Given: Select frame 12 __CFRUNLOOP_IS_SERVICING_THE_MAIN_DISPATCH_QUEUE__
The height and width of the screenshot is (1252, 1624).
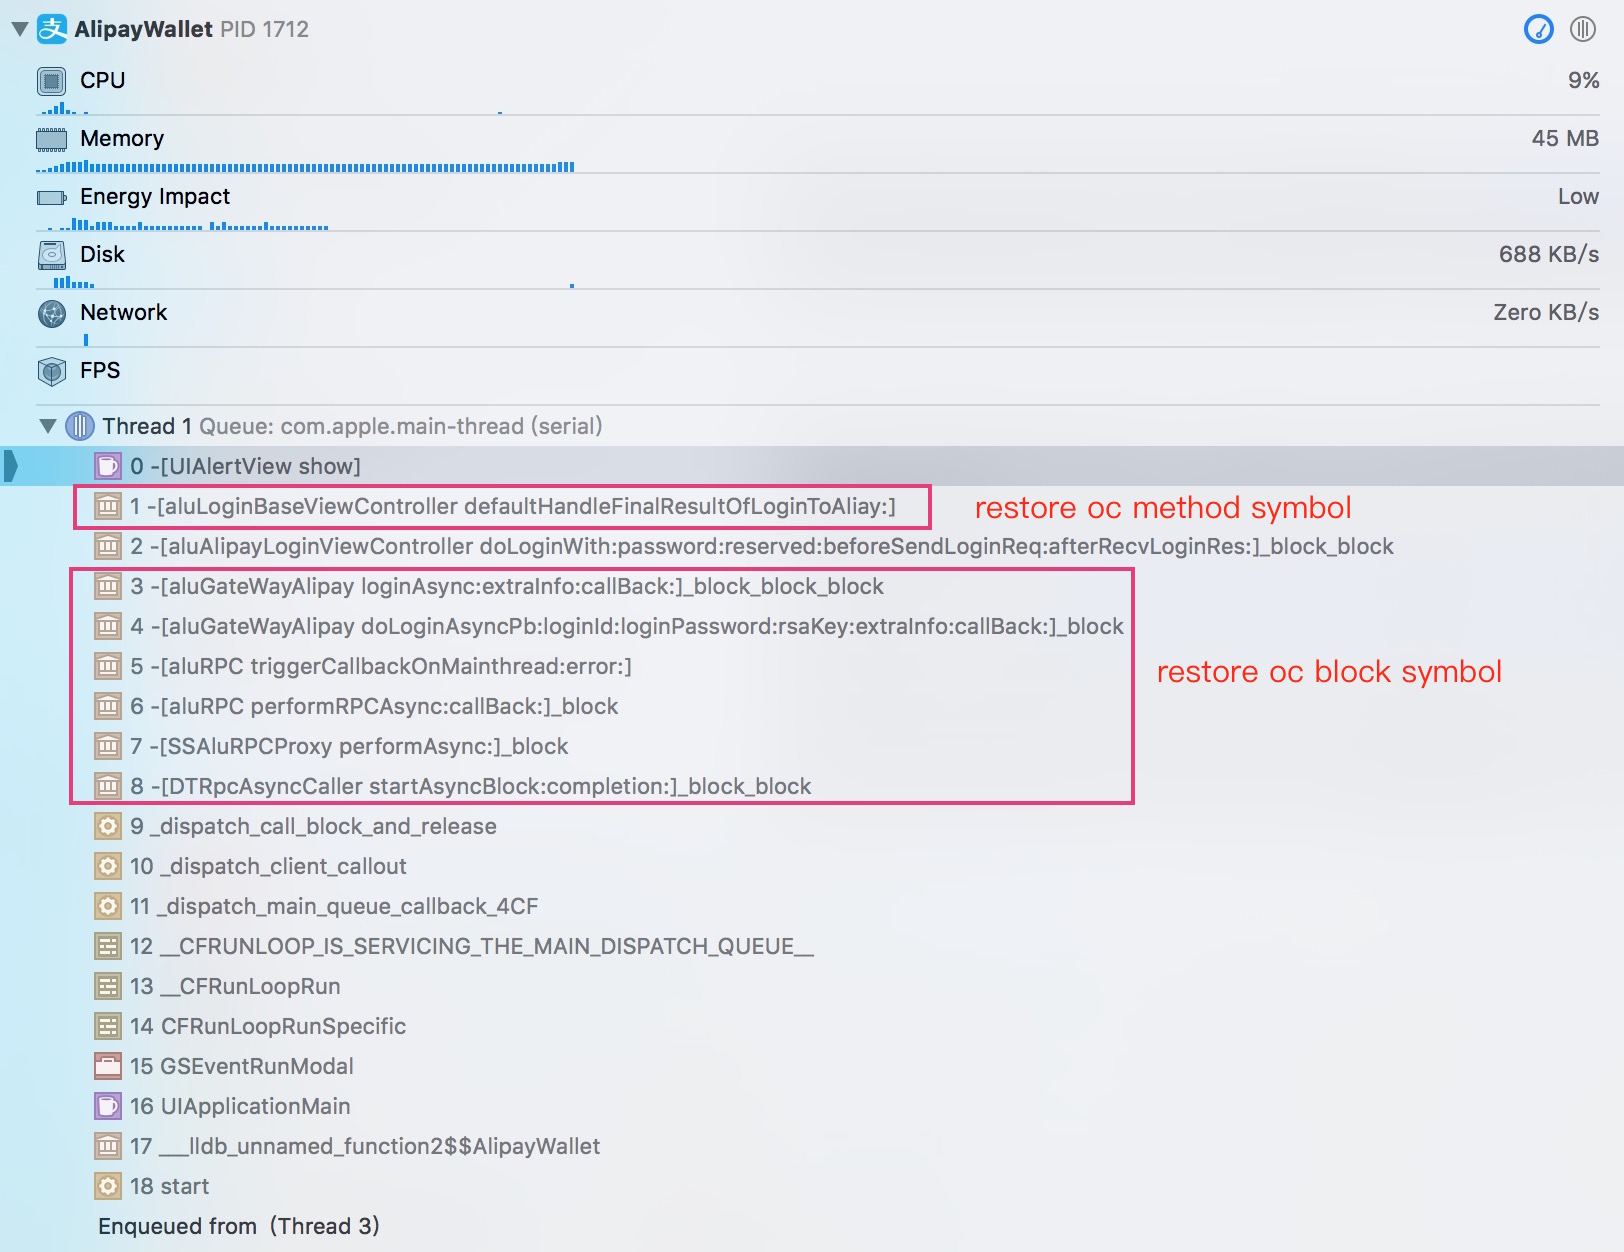Looking at the screenshot, I should point(812,946).
